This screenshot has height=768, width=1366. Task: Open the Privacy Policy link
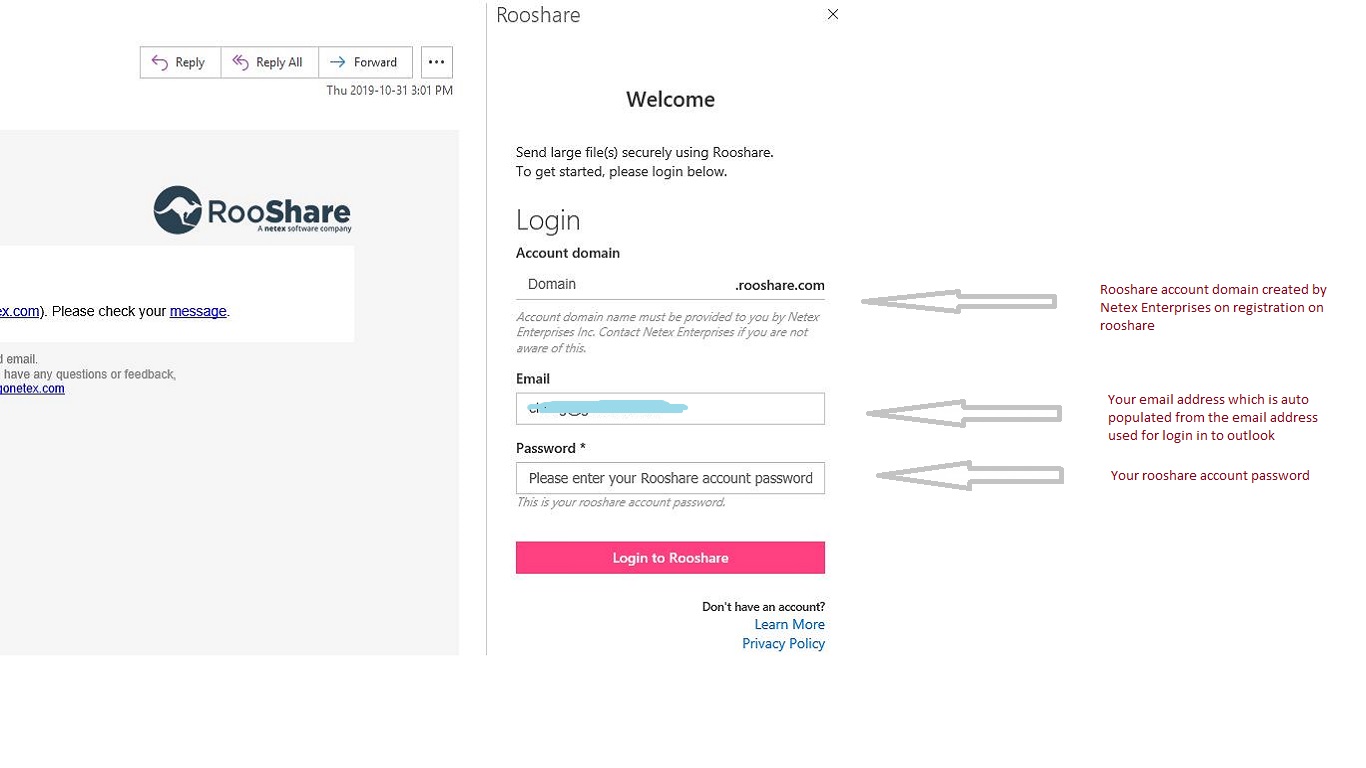(783, 643)
